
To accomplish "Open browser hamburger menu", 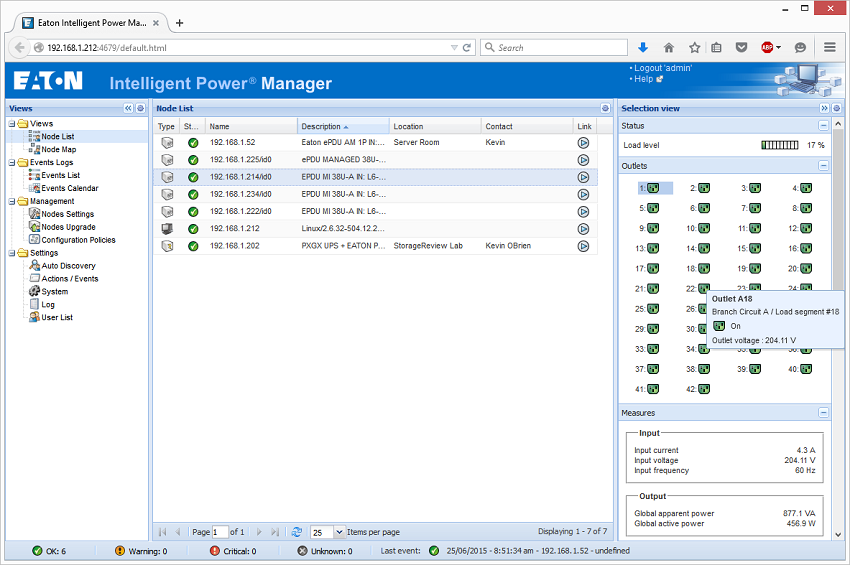I will tap(829, 48).
